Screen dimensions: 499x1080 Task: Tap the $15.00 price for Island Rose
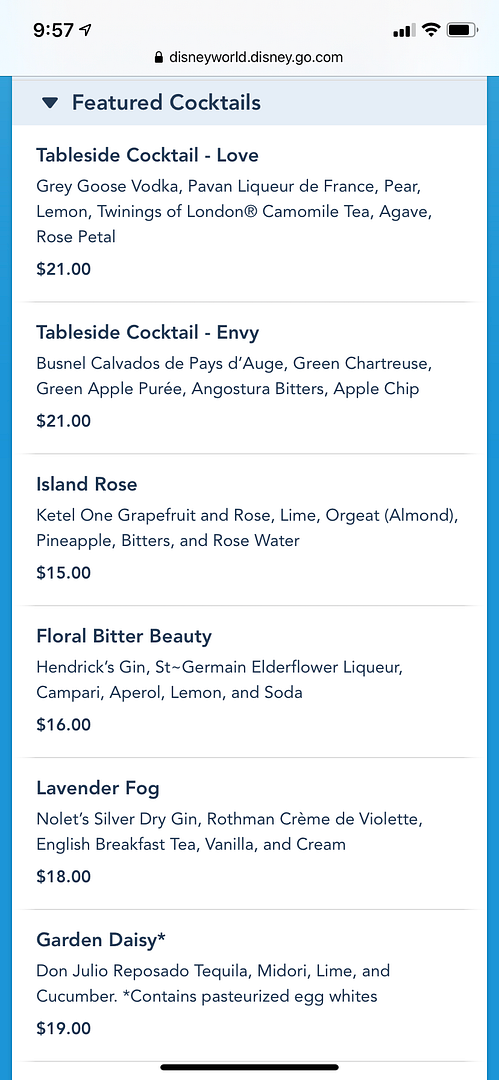[63, 573]
